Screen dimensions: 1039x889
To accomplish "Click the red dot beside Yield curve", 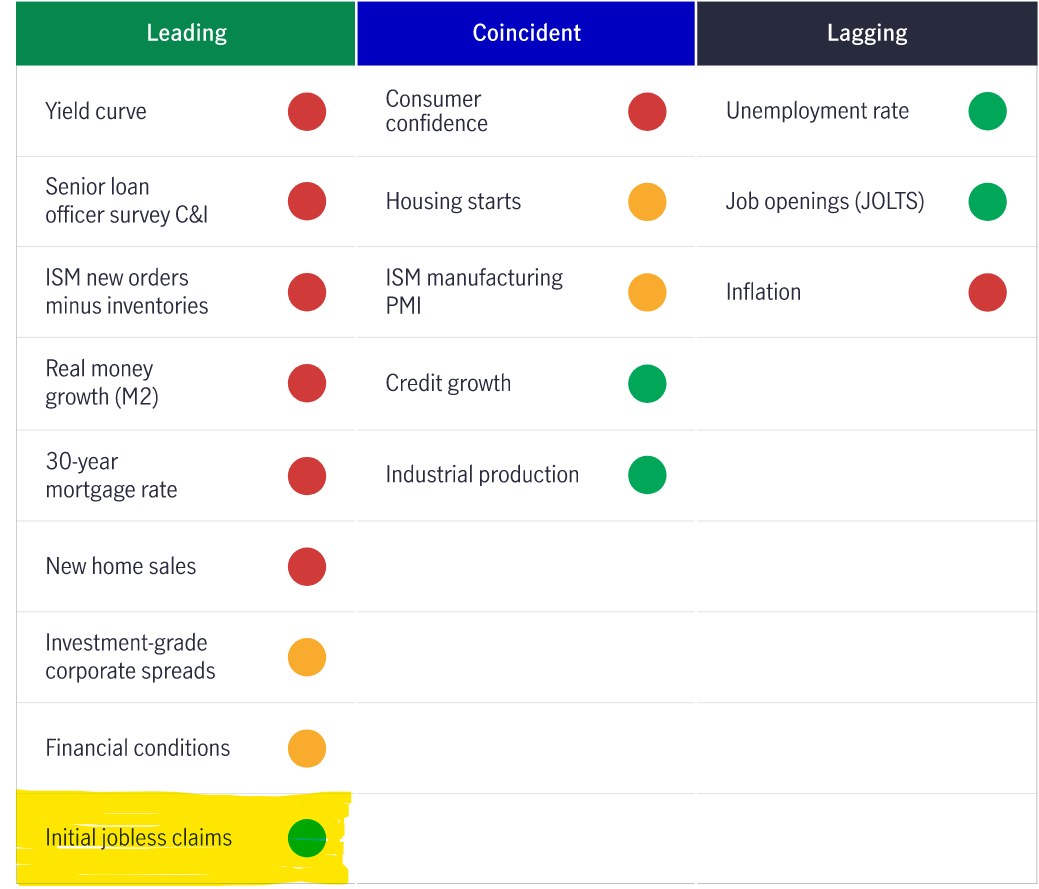I will [307, 111].
